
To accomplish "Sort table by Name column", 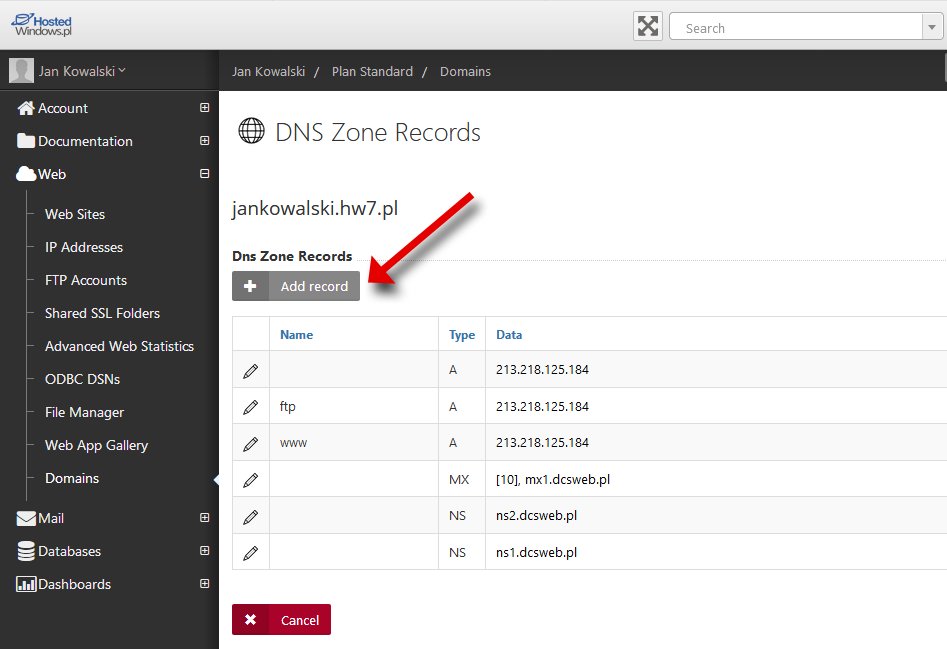I will [297, 334].
